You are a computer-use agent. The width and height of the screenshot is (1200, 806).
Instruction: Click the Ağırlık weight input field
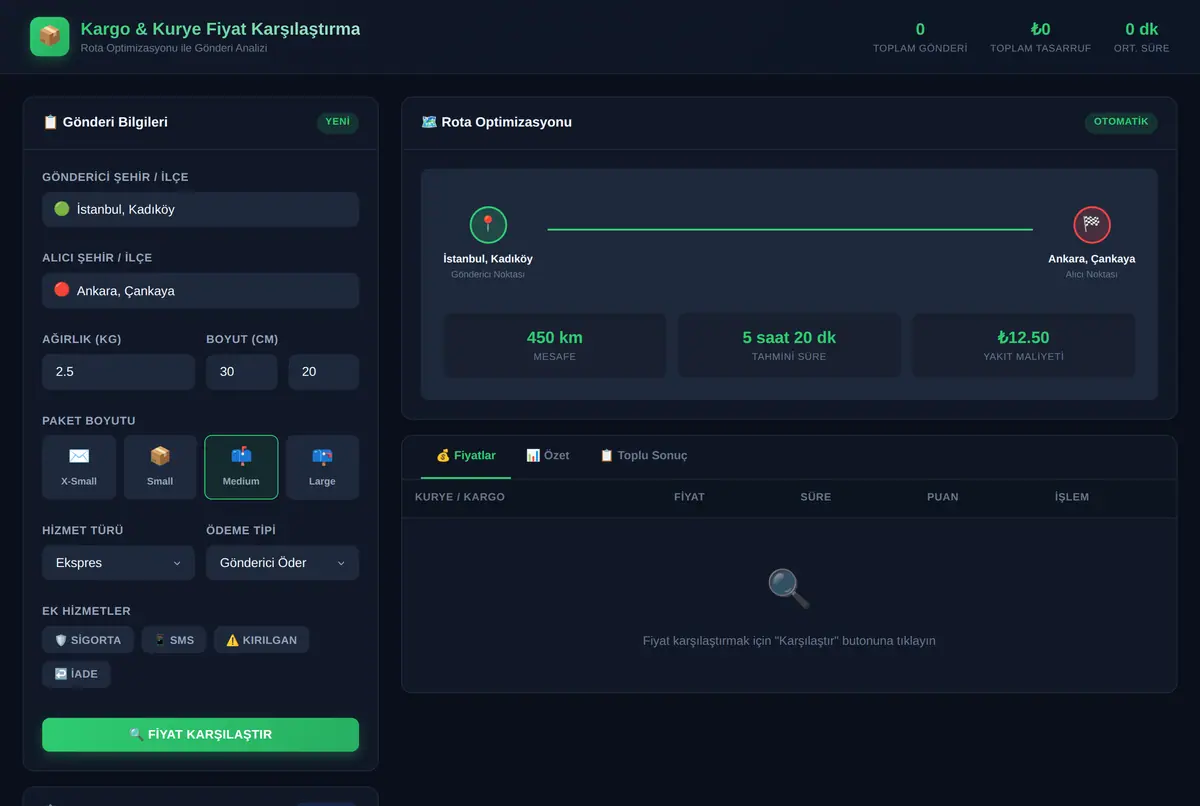[x=118, y=372]
